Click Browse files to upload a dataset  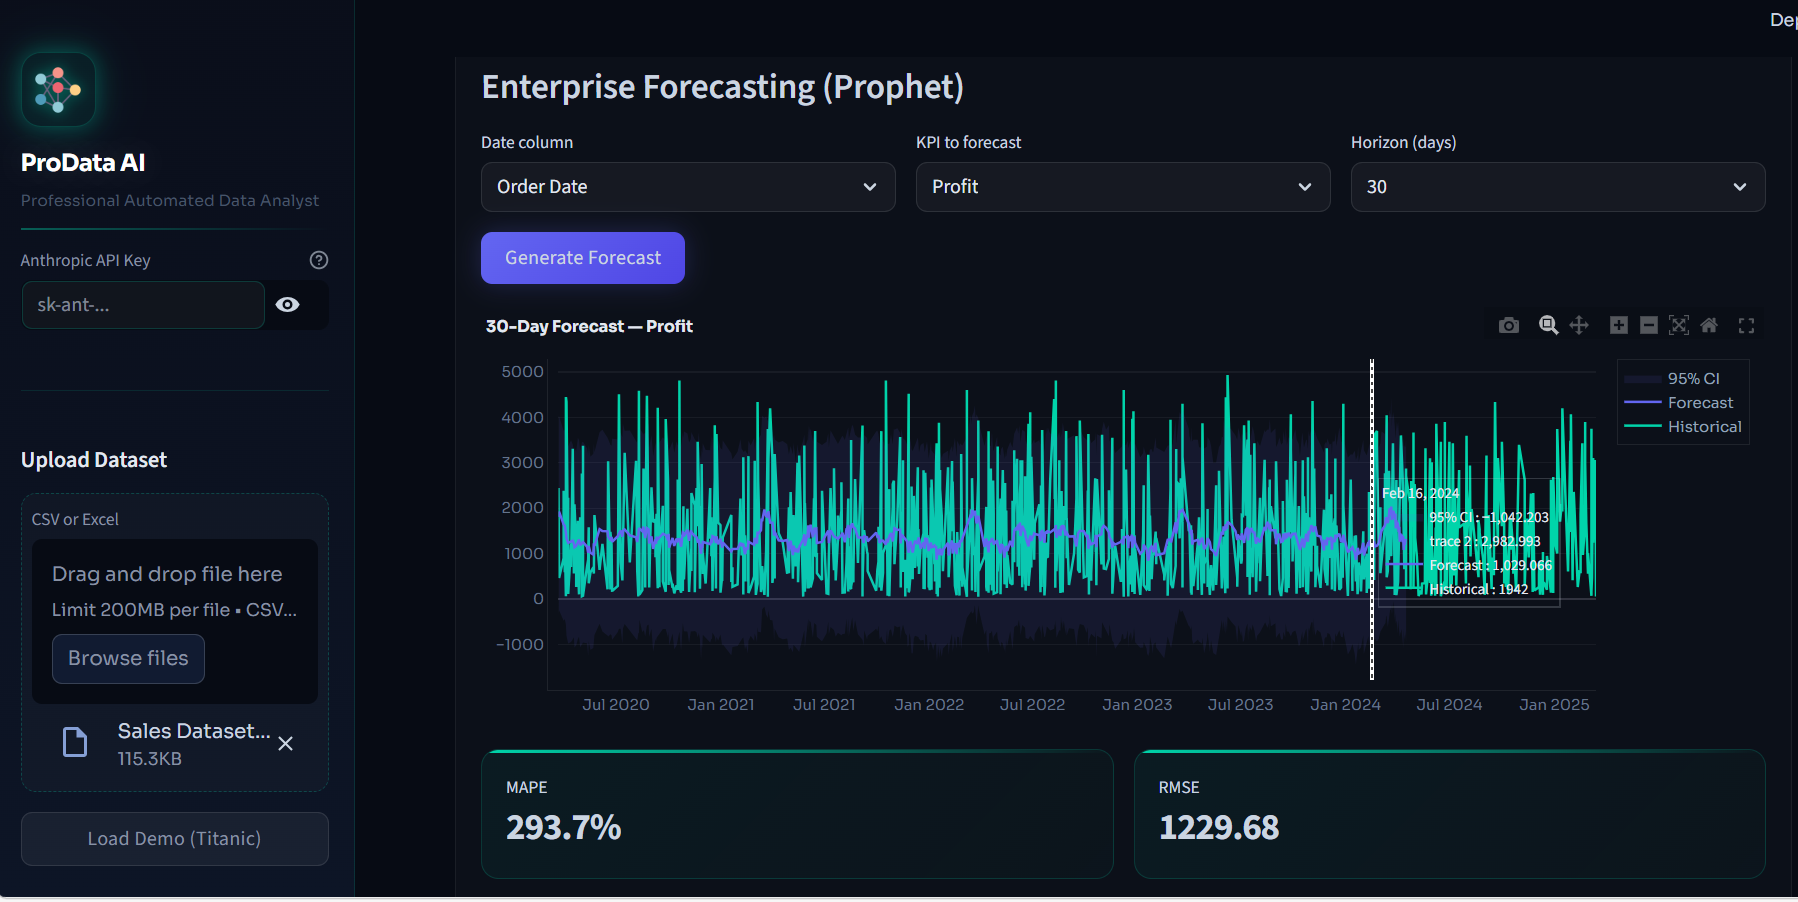(x=128, y=658)
